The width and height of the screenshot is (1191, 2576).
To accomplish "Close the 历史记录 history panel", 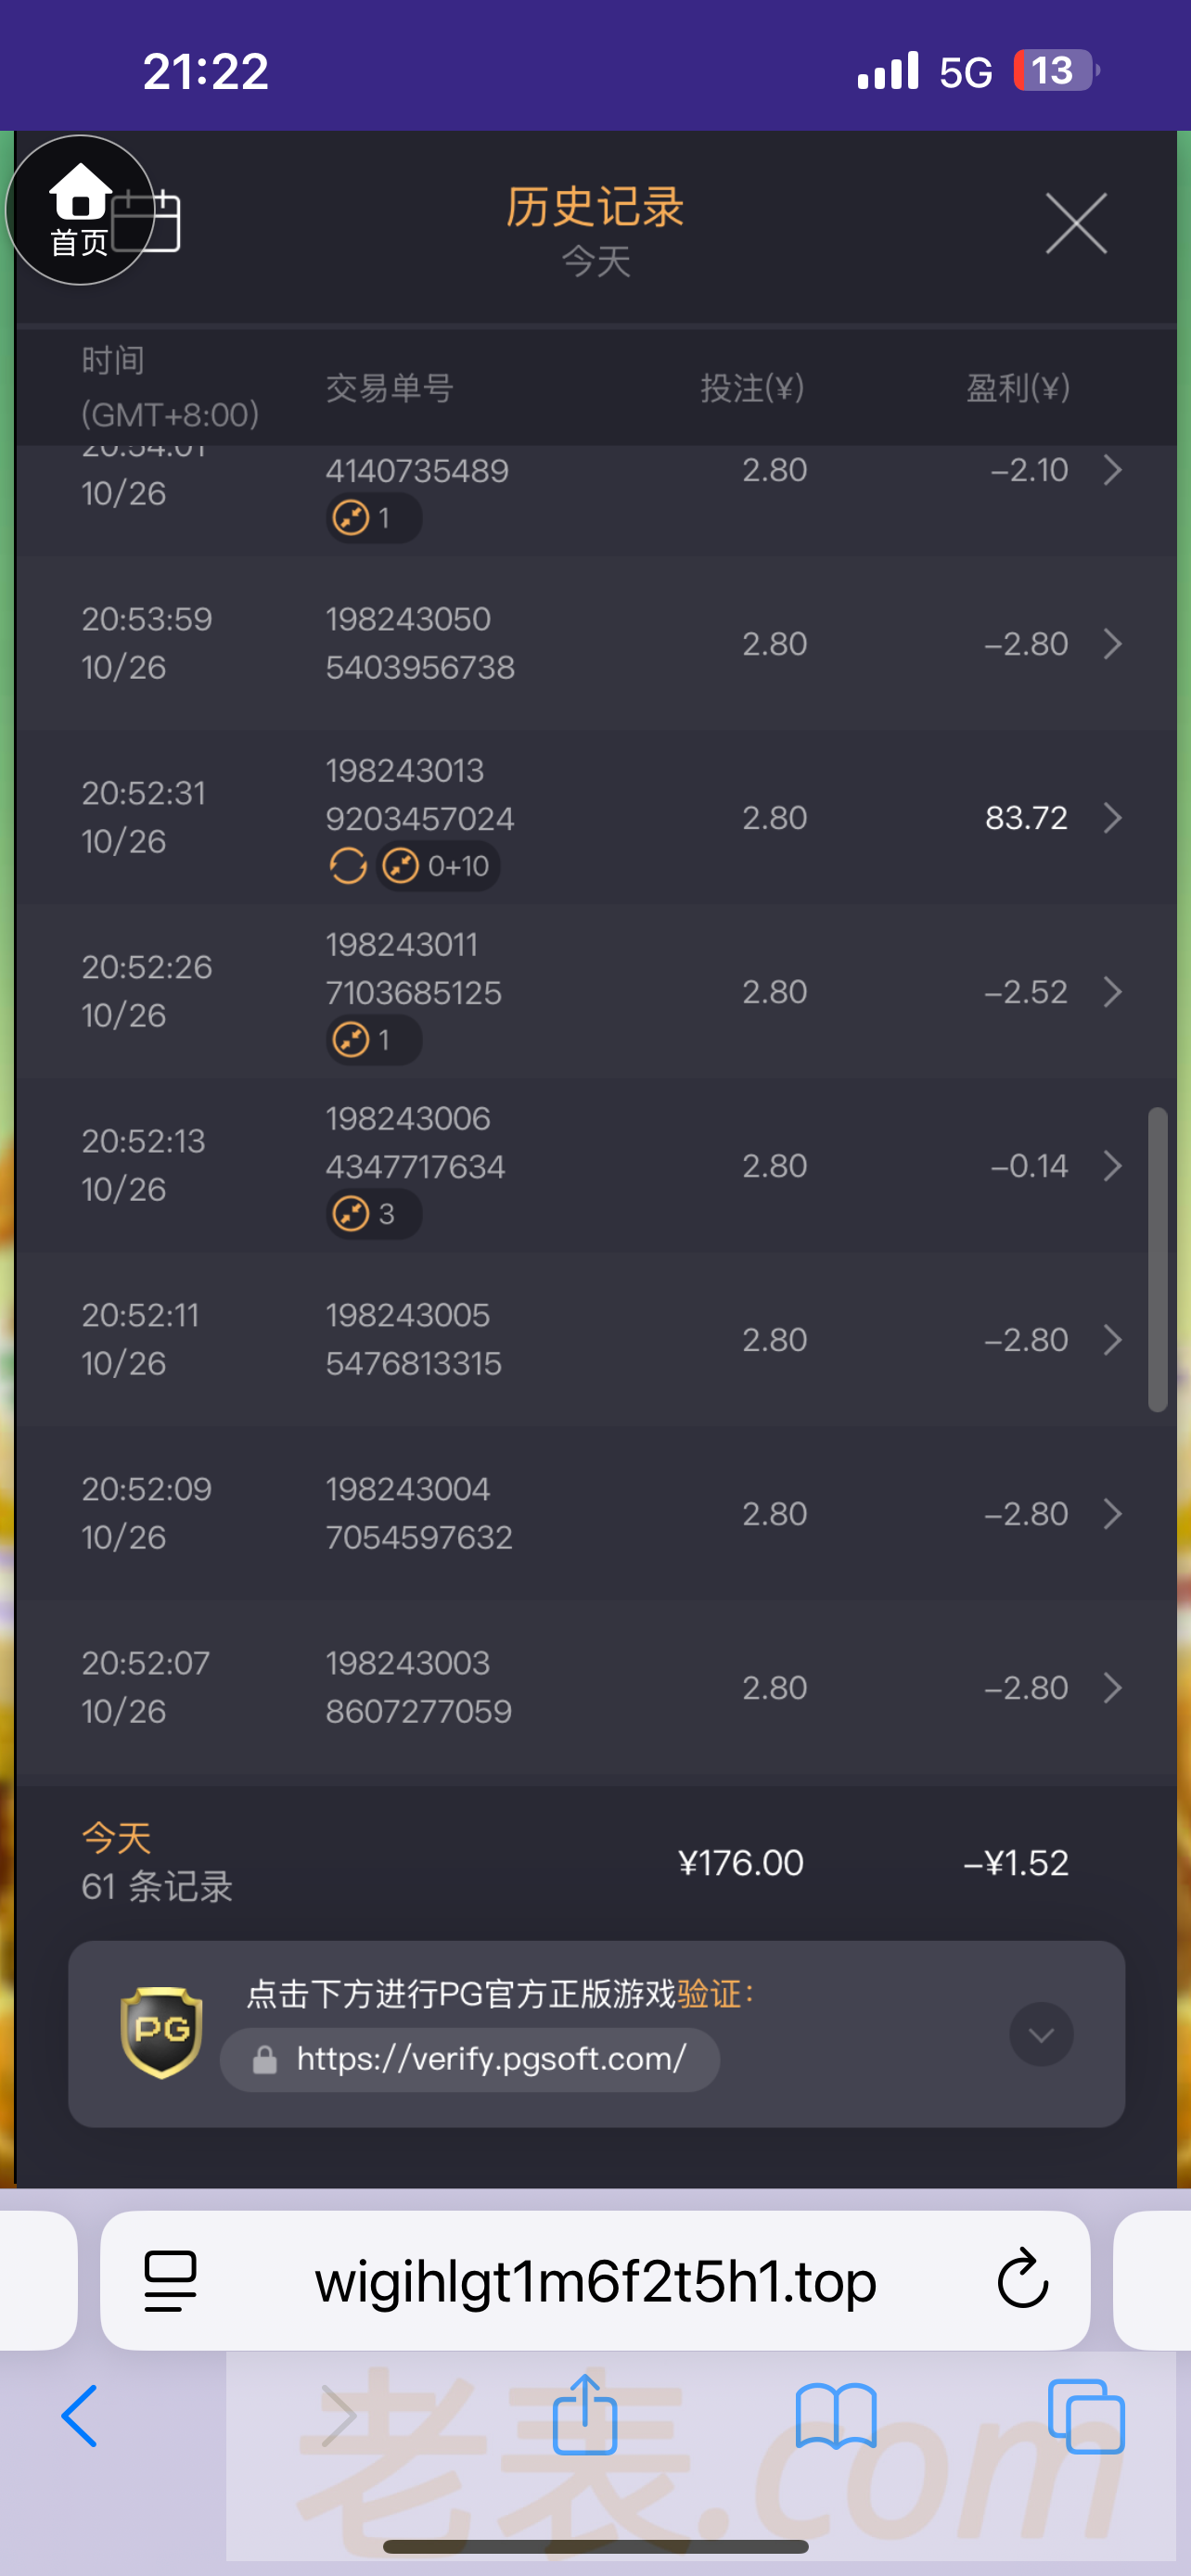I will (x=1075, y=224).
